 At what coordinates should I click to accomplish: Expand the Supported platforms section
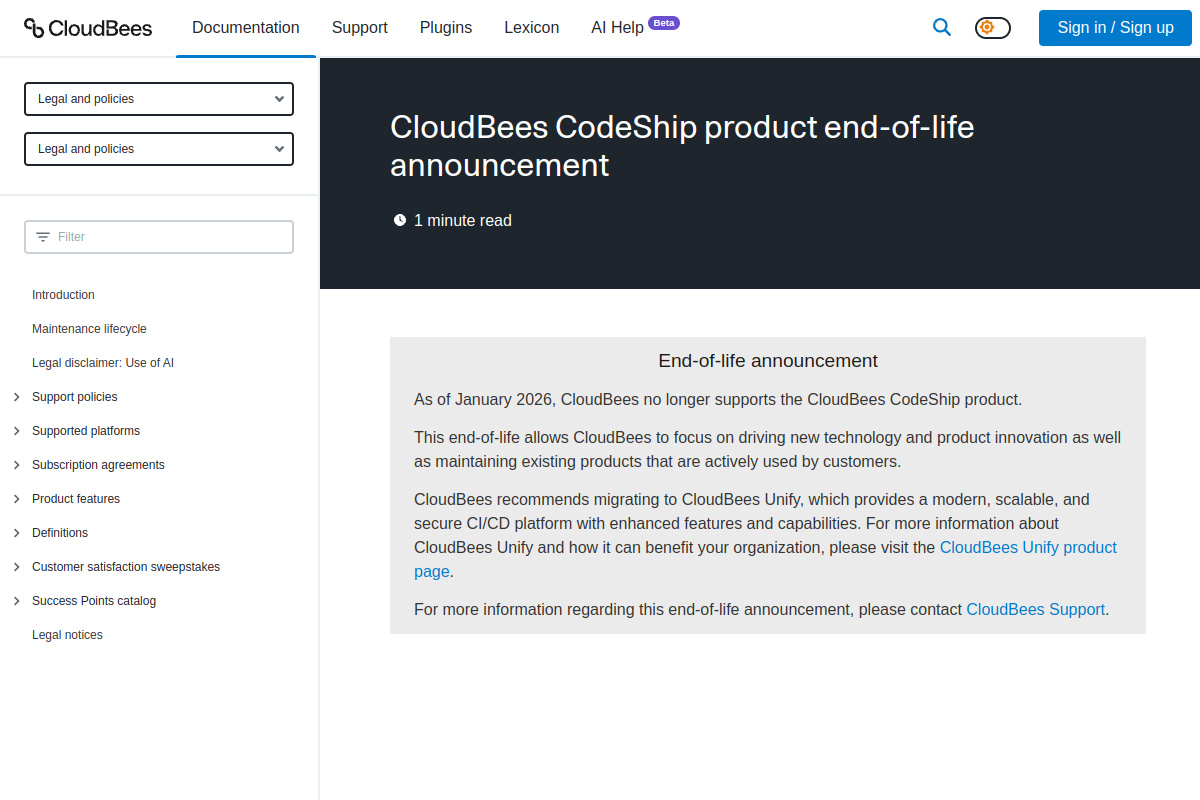(16, 431)
